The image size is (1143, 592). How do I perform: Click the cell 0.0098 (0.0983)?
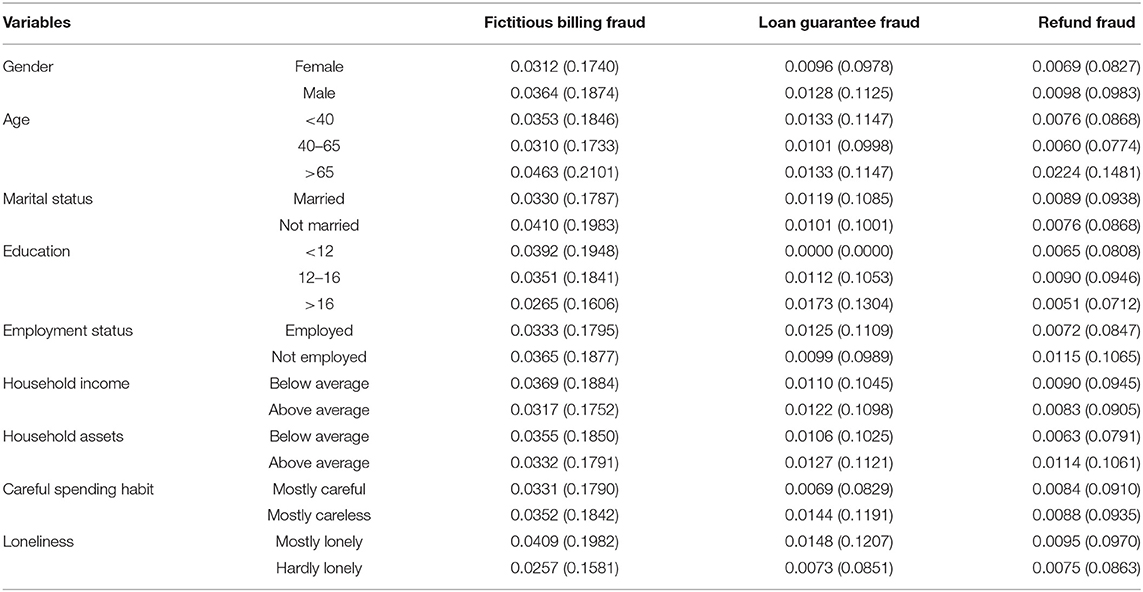(1085, 93)
